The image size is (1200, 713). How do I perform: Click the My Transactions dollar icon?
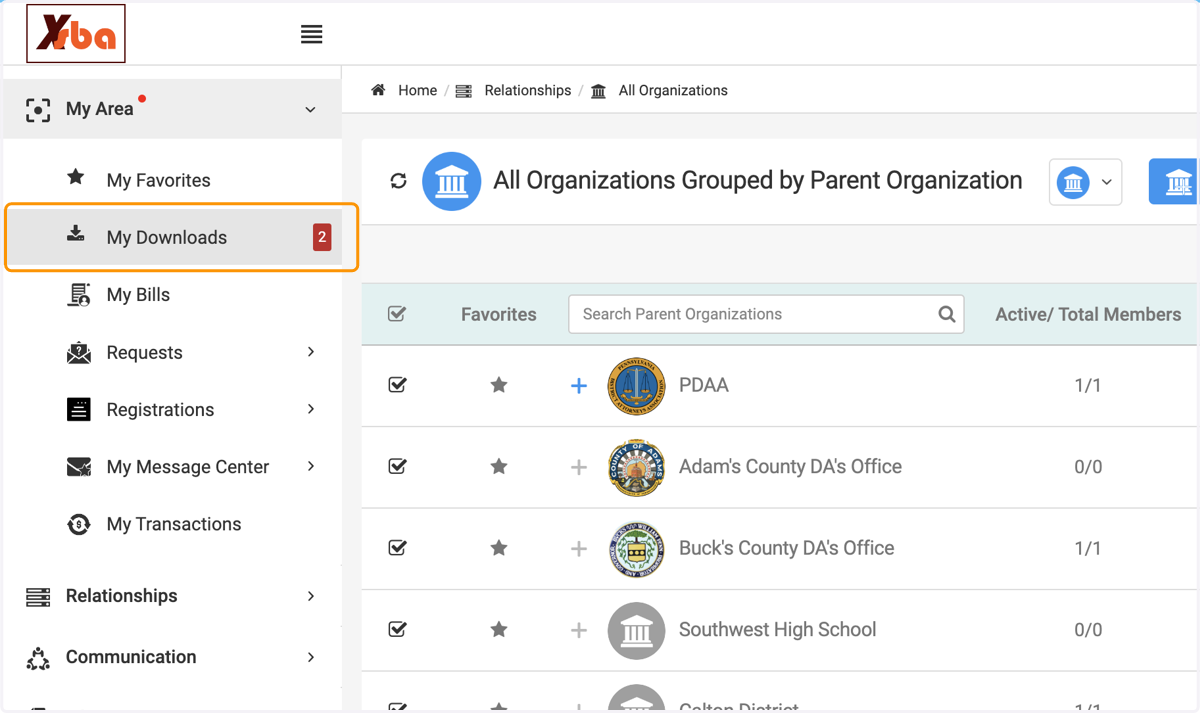(x=78, y=524)
